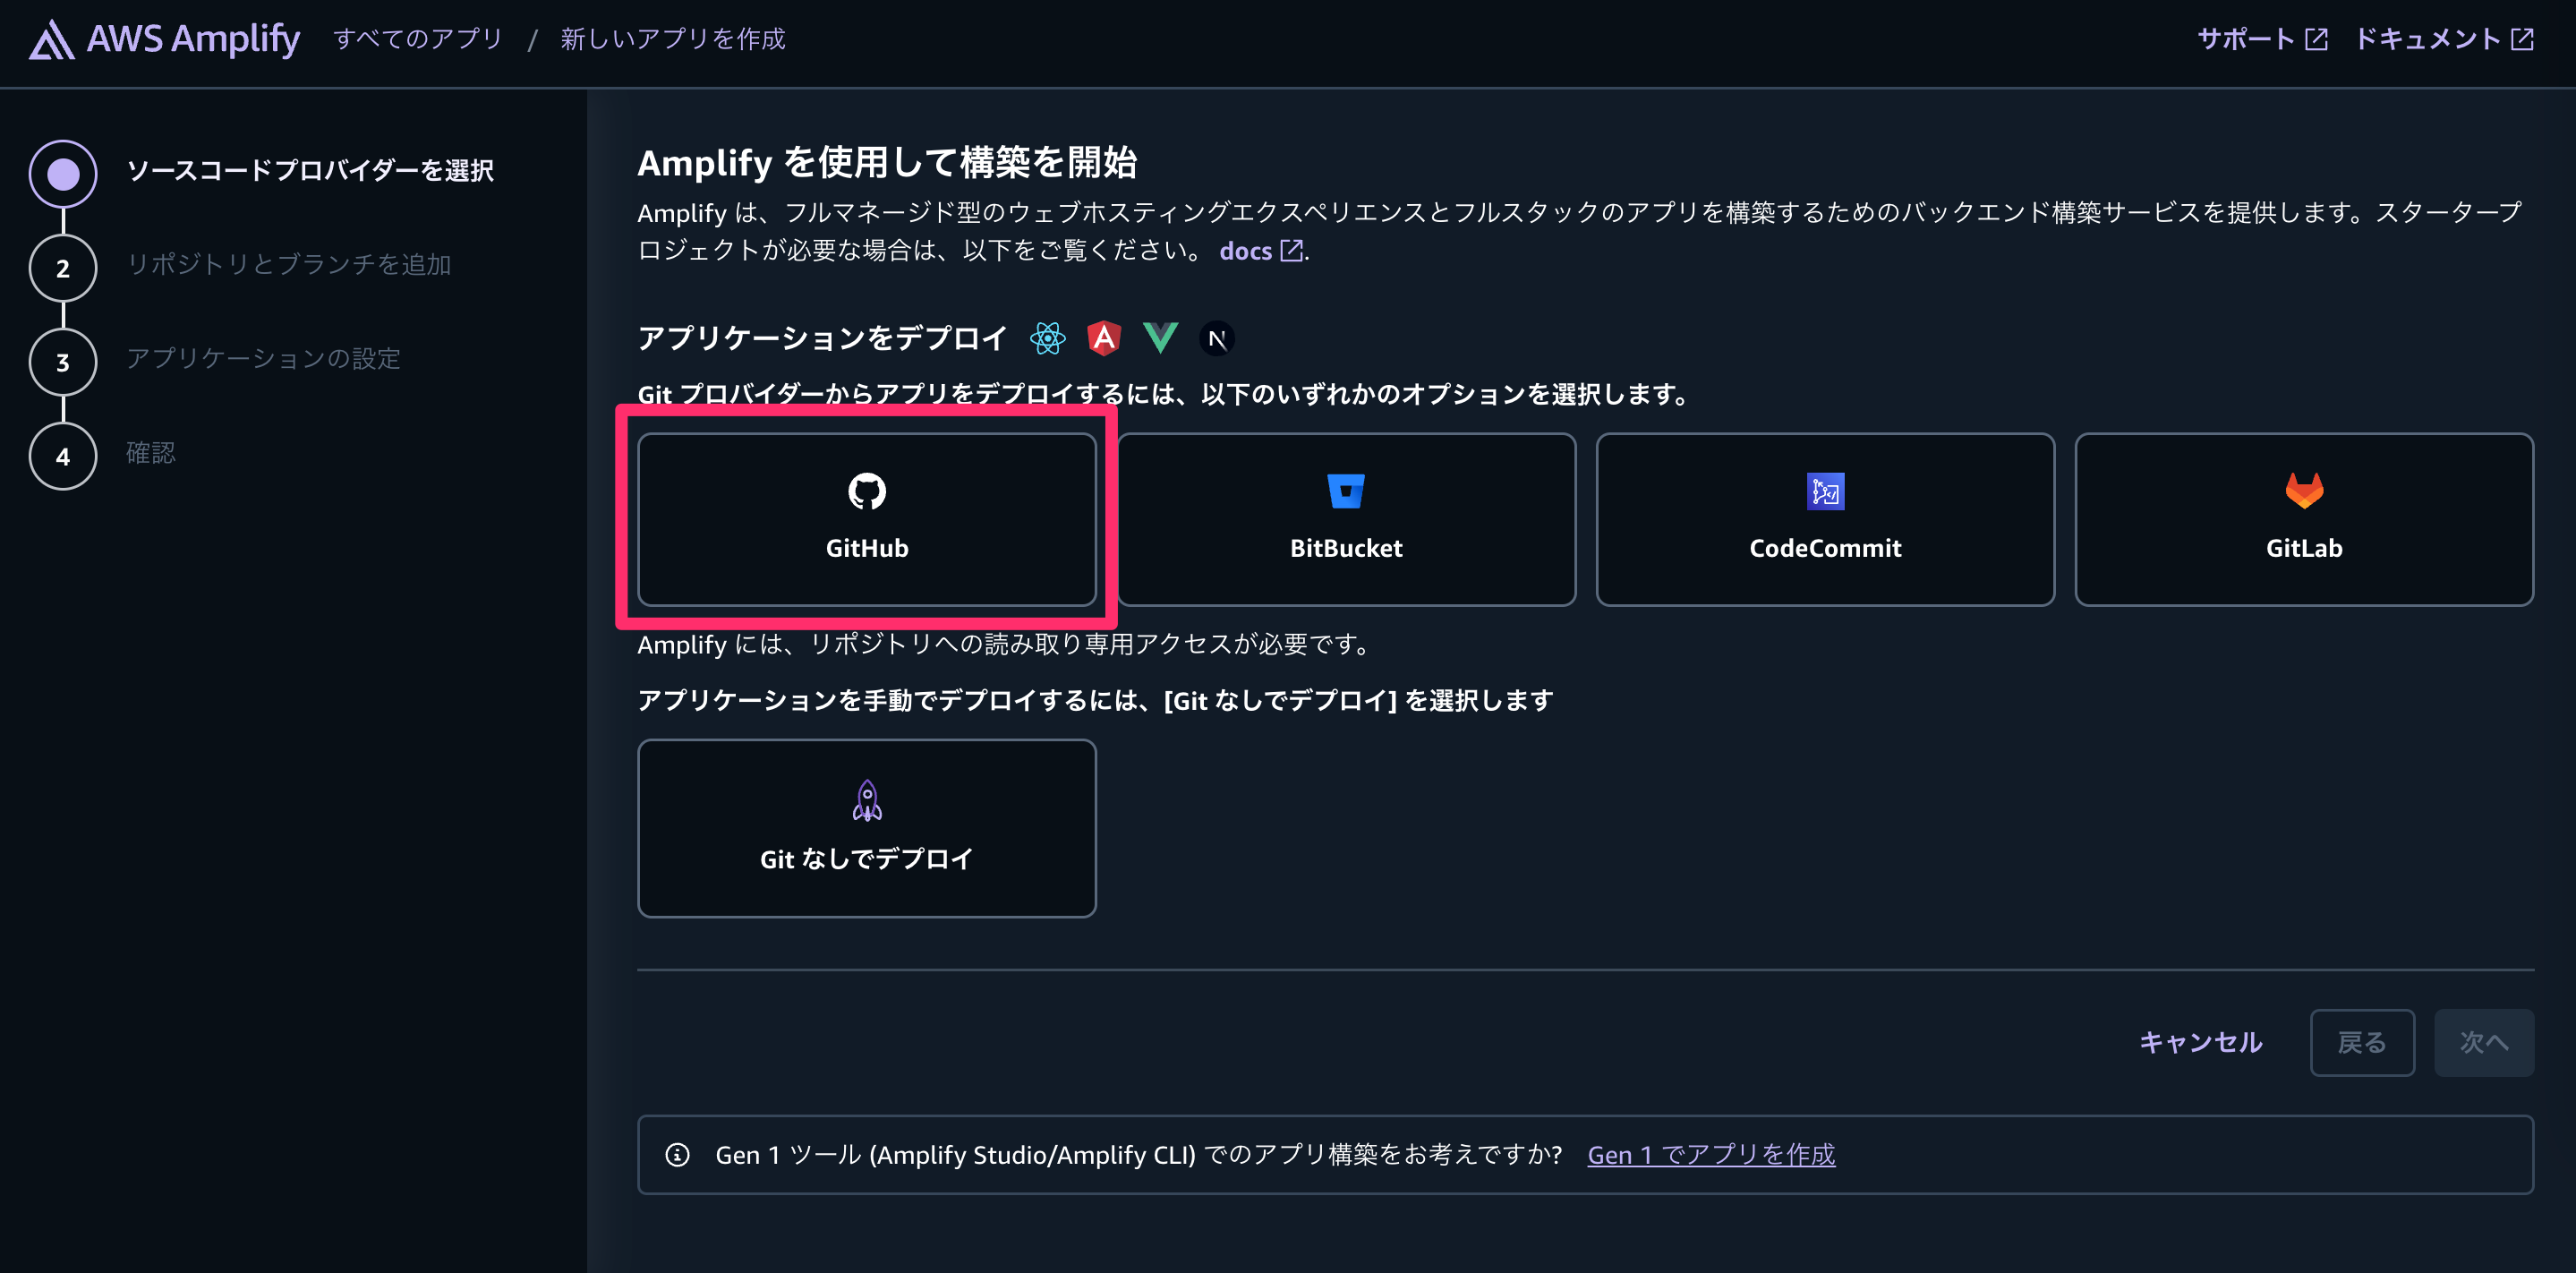The height and width of the screenshot is (1273, 2576).
Task: Click the キャンセル button
Action: 2200,1042
